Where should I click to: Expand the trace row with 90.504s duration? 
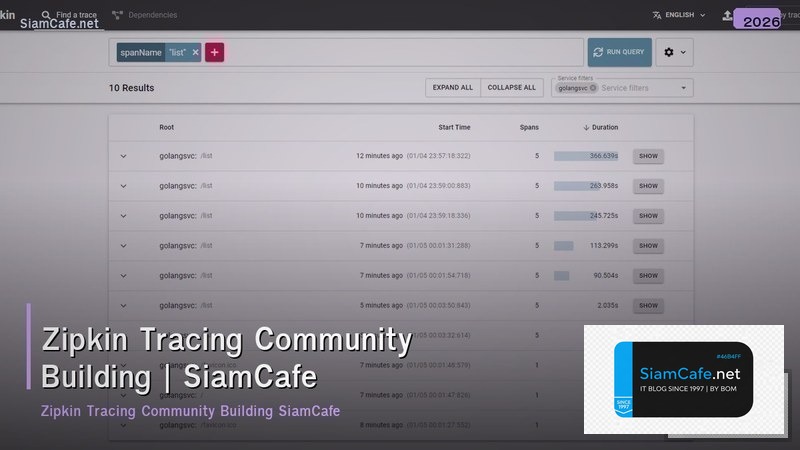[x=123, y=276]
